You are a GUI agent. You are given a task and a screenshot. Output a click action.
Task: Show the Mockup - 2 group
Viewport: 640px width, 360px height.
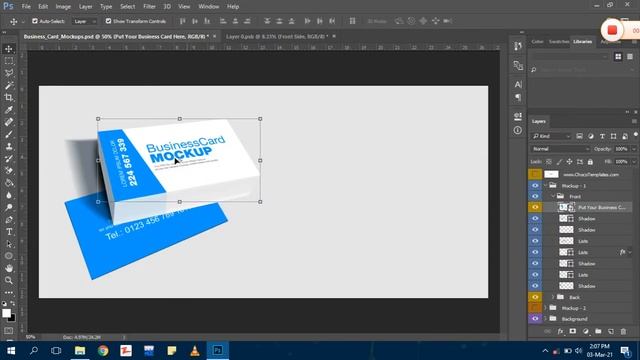tap(535, 308)
